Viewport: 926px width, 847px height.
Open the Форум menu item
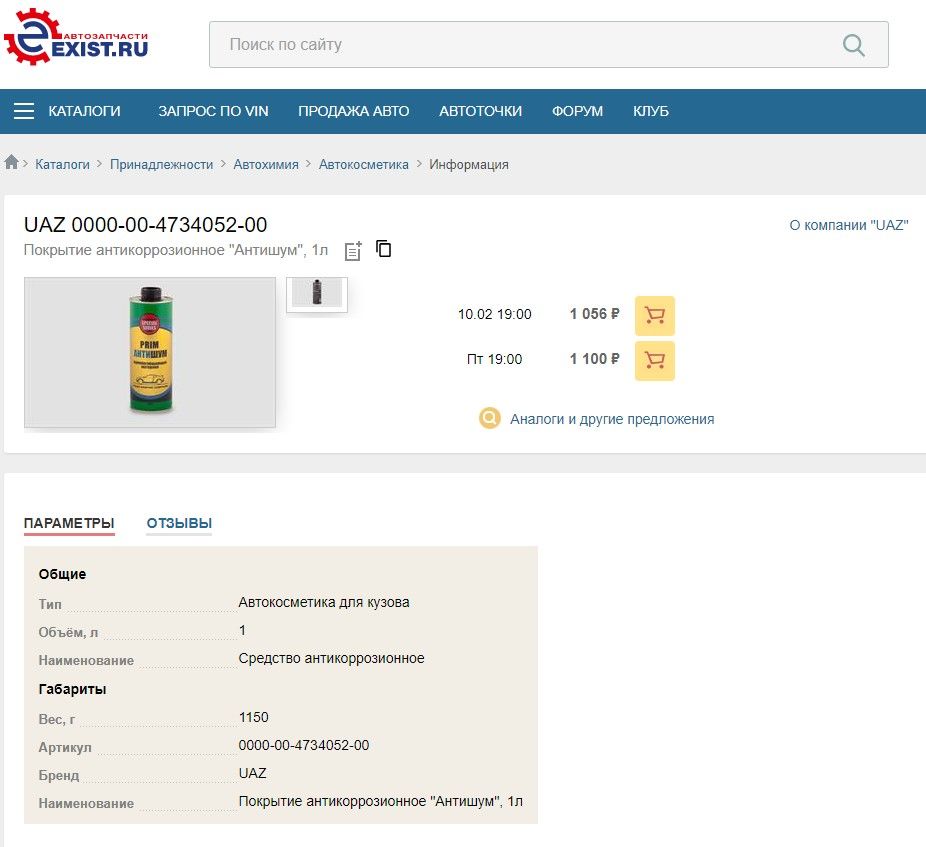click(577, 111)
